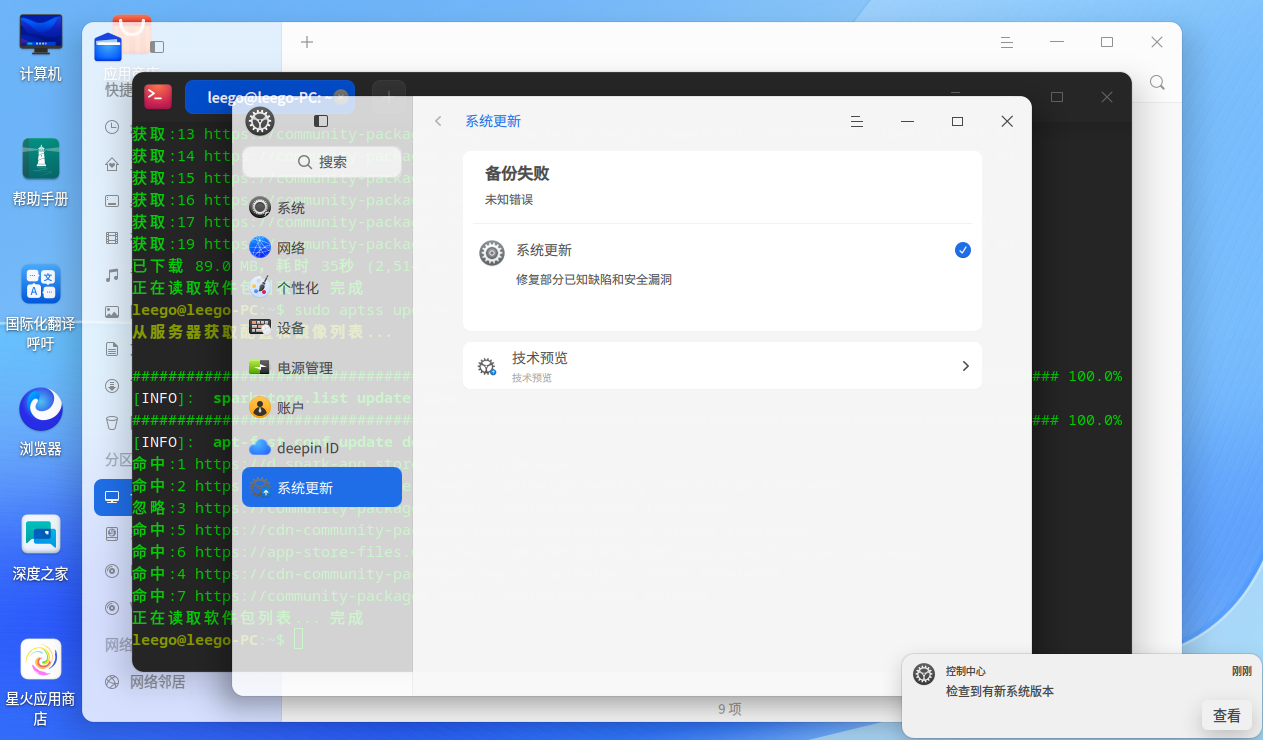
Task: Click 修复部分已知缺陷和安全漏洞 description
Action: [x=594, y=280]
